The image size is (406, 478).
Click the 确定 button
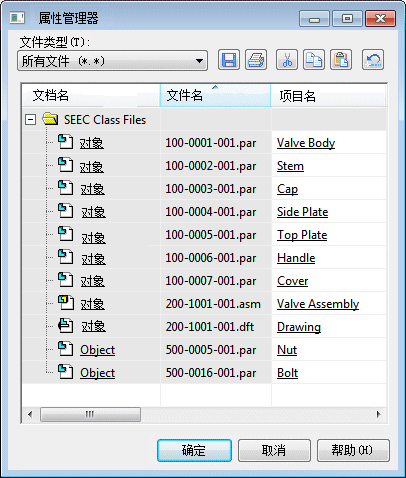point(194,450)
